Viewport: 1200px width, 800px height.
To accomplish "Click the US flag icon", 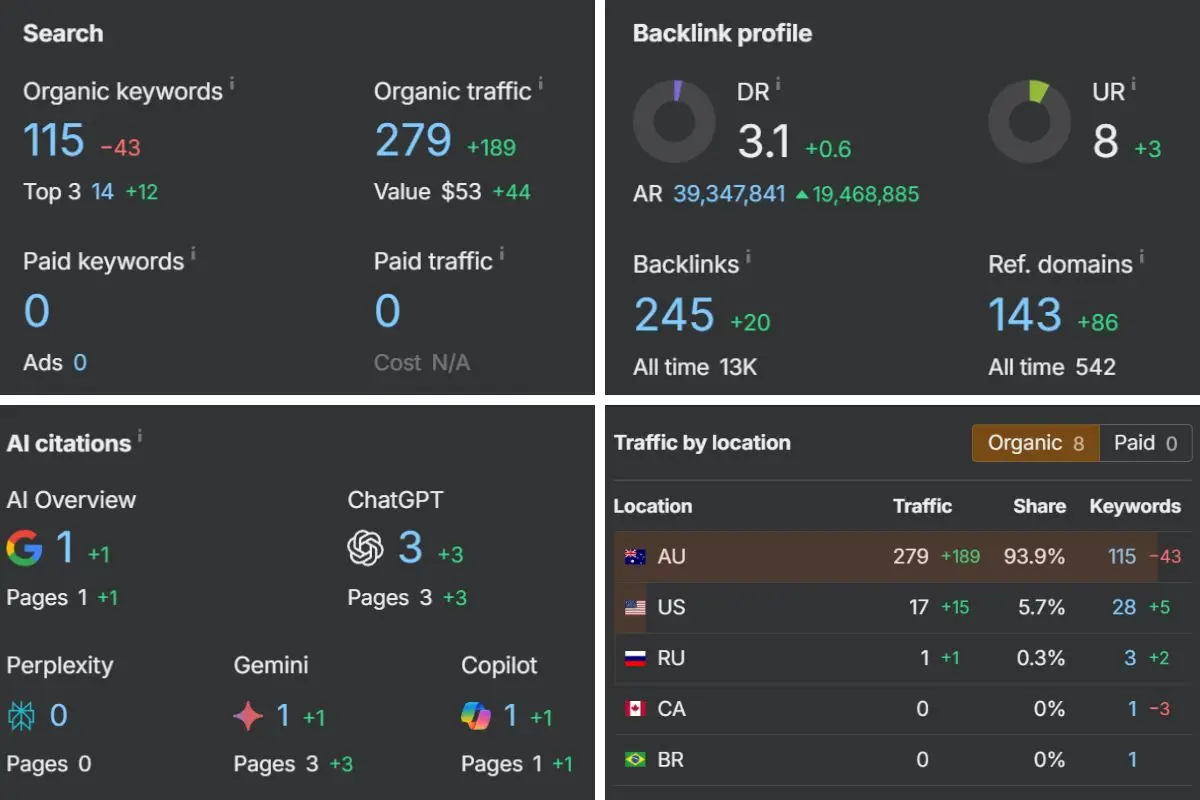I will [x=634, y=607].
